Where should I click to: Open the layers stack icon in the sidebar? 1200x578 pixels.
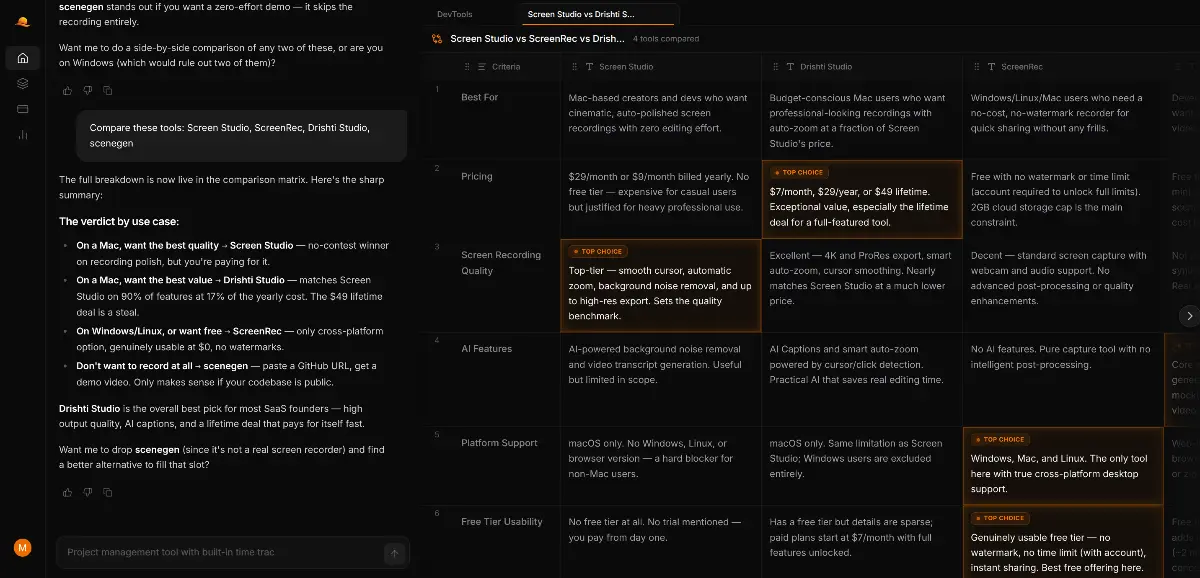(x=22, y=83)
